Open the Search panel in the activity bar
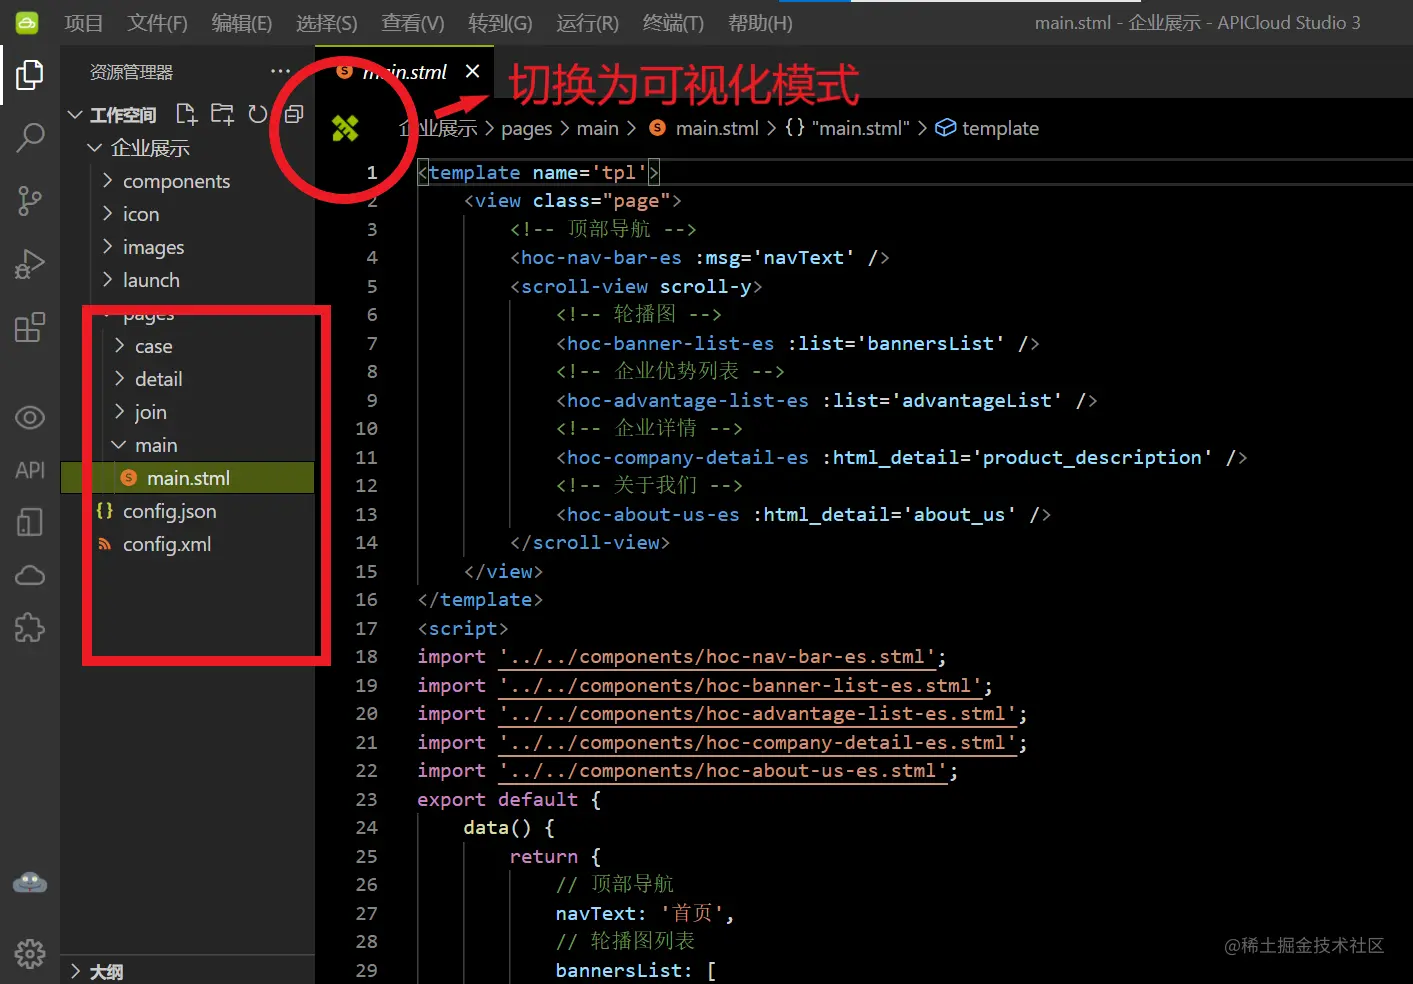This screenshot has height=984, width=1413. [29, 137]
